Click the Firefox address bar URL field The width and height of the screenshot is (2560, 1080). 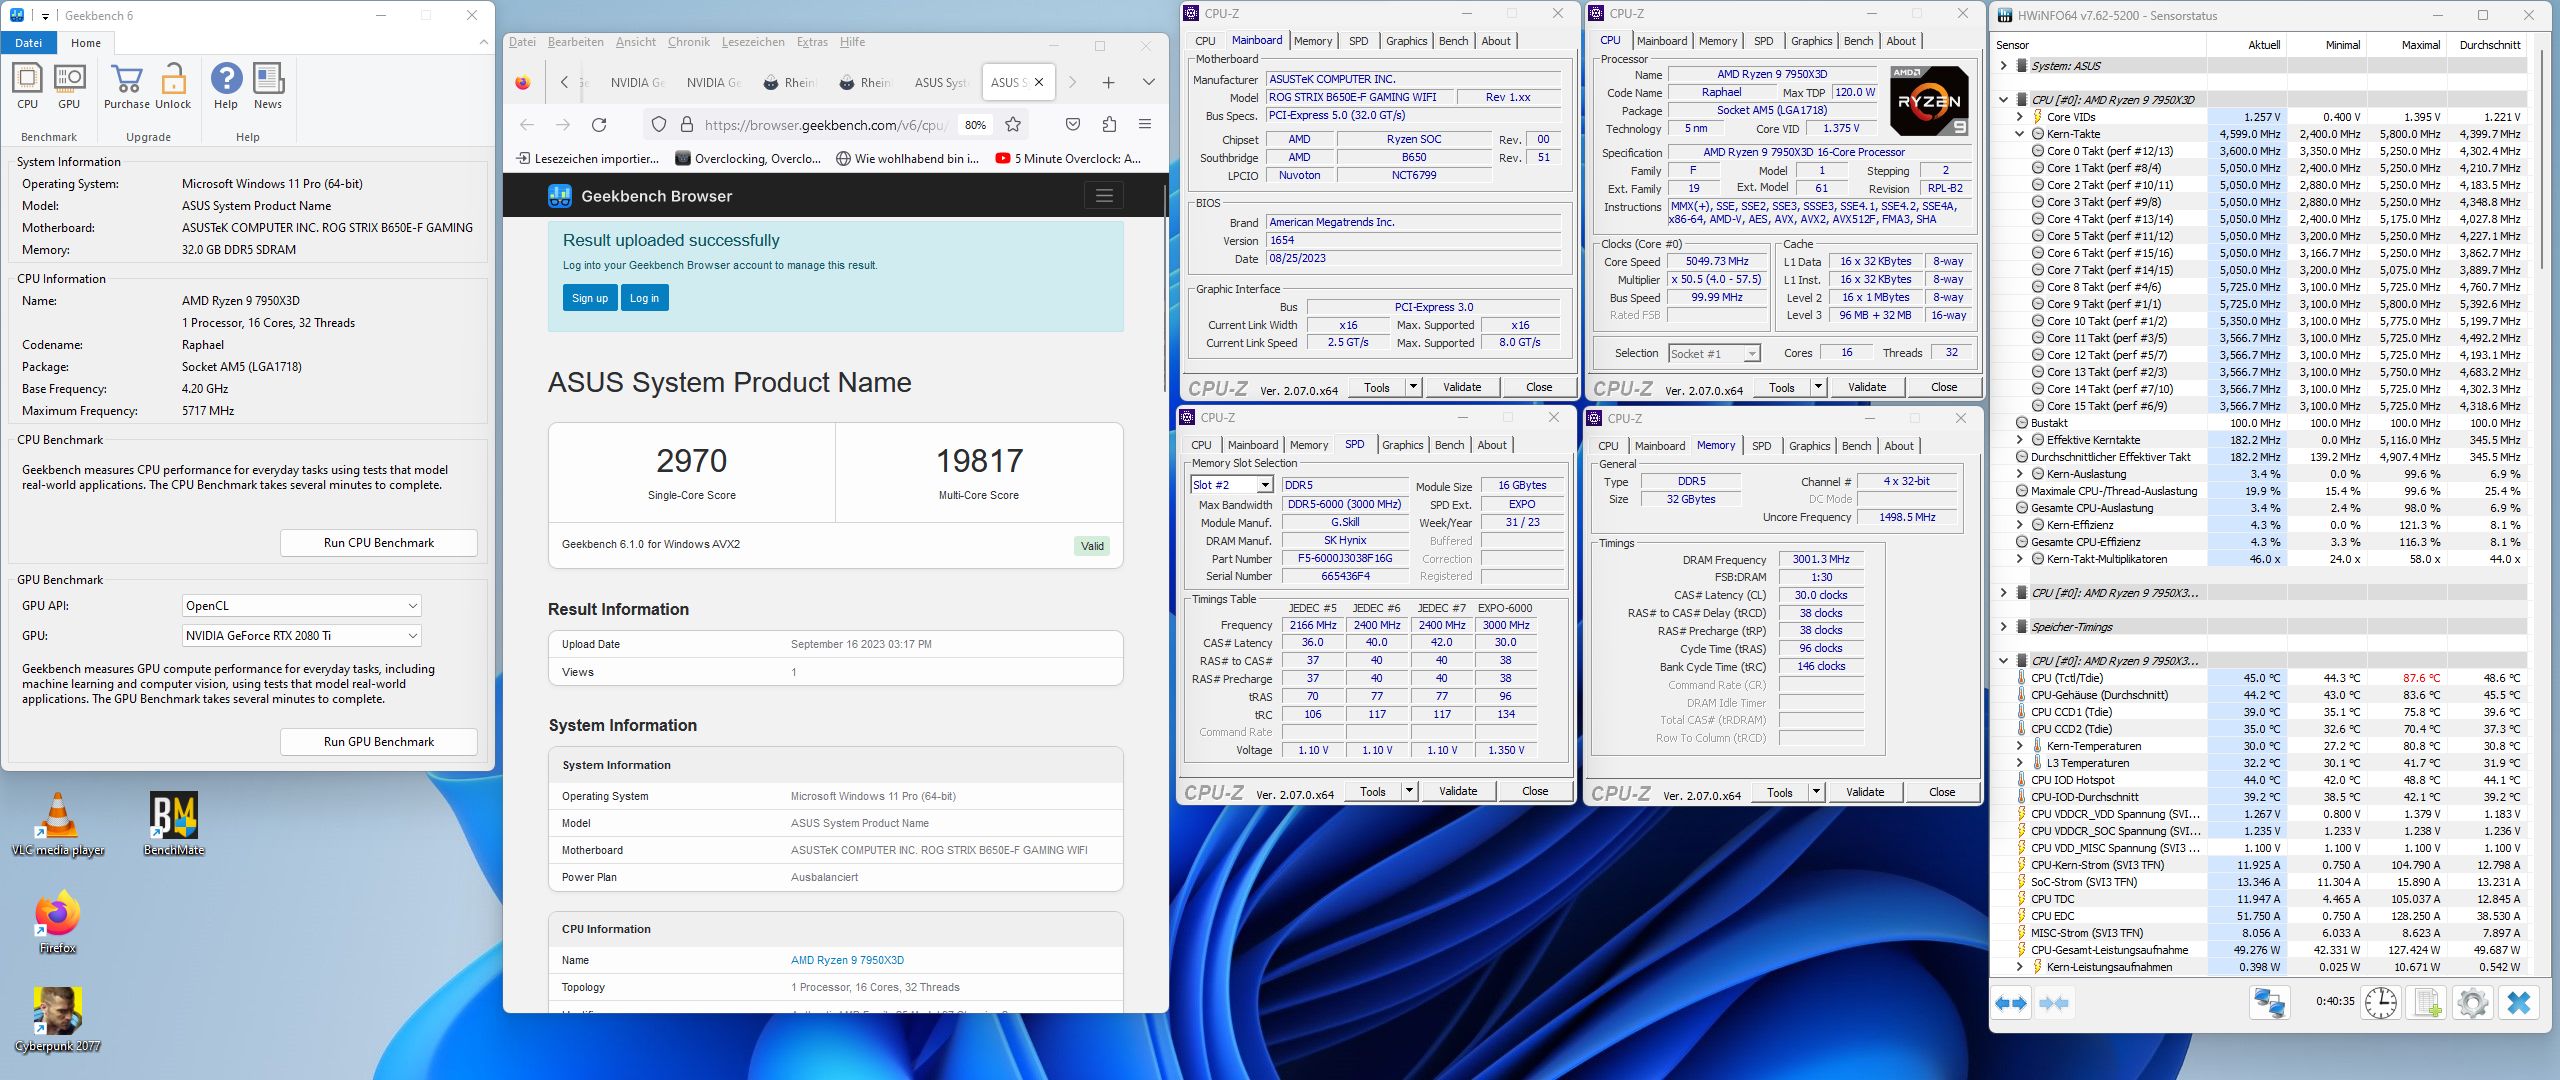(x=825, y=125)
